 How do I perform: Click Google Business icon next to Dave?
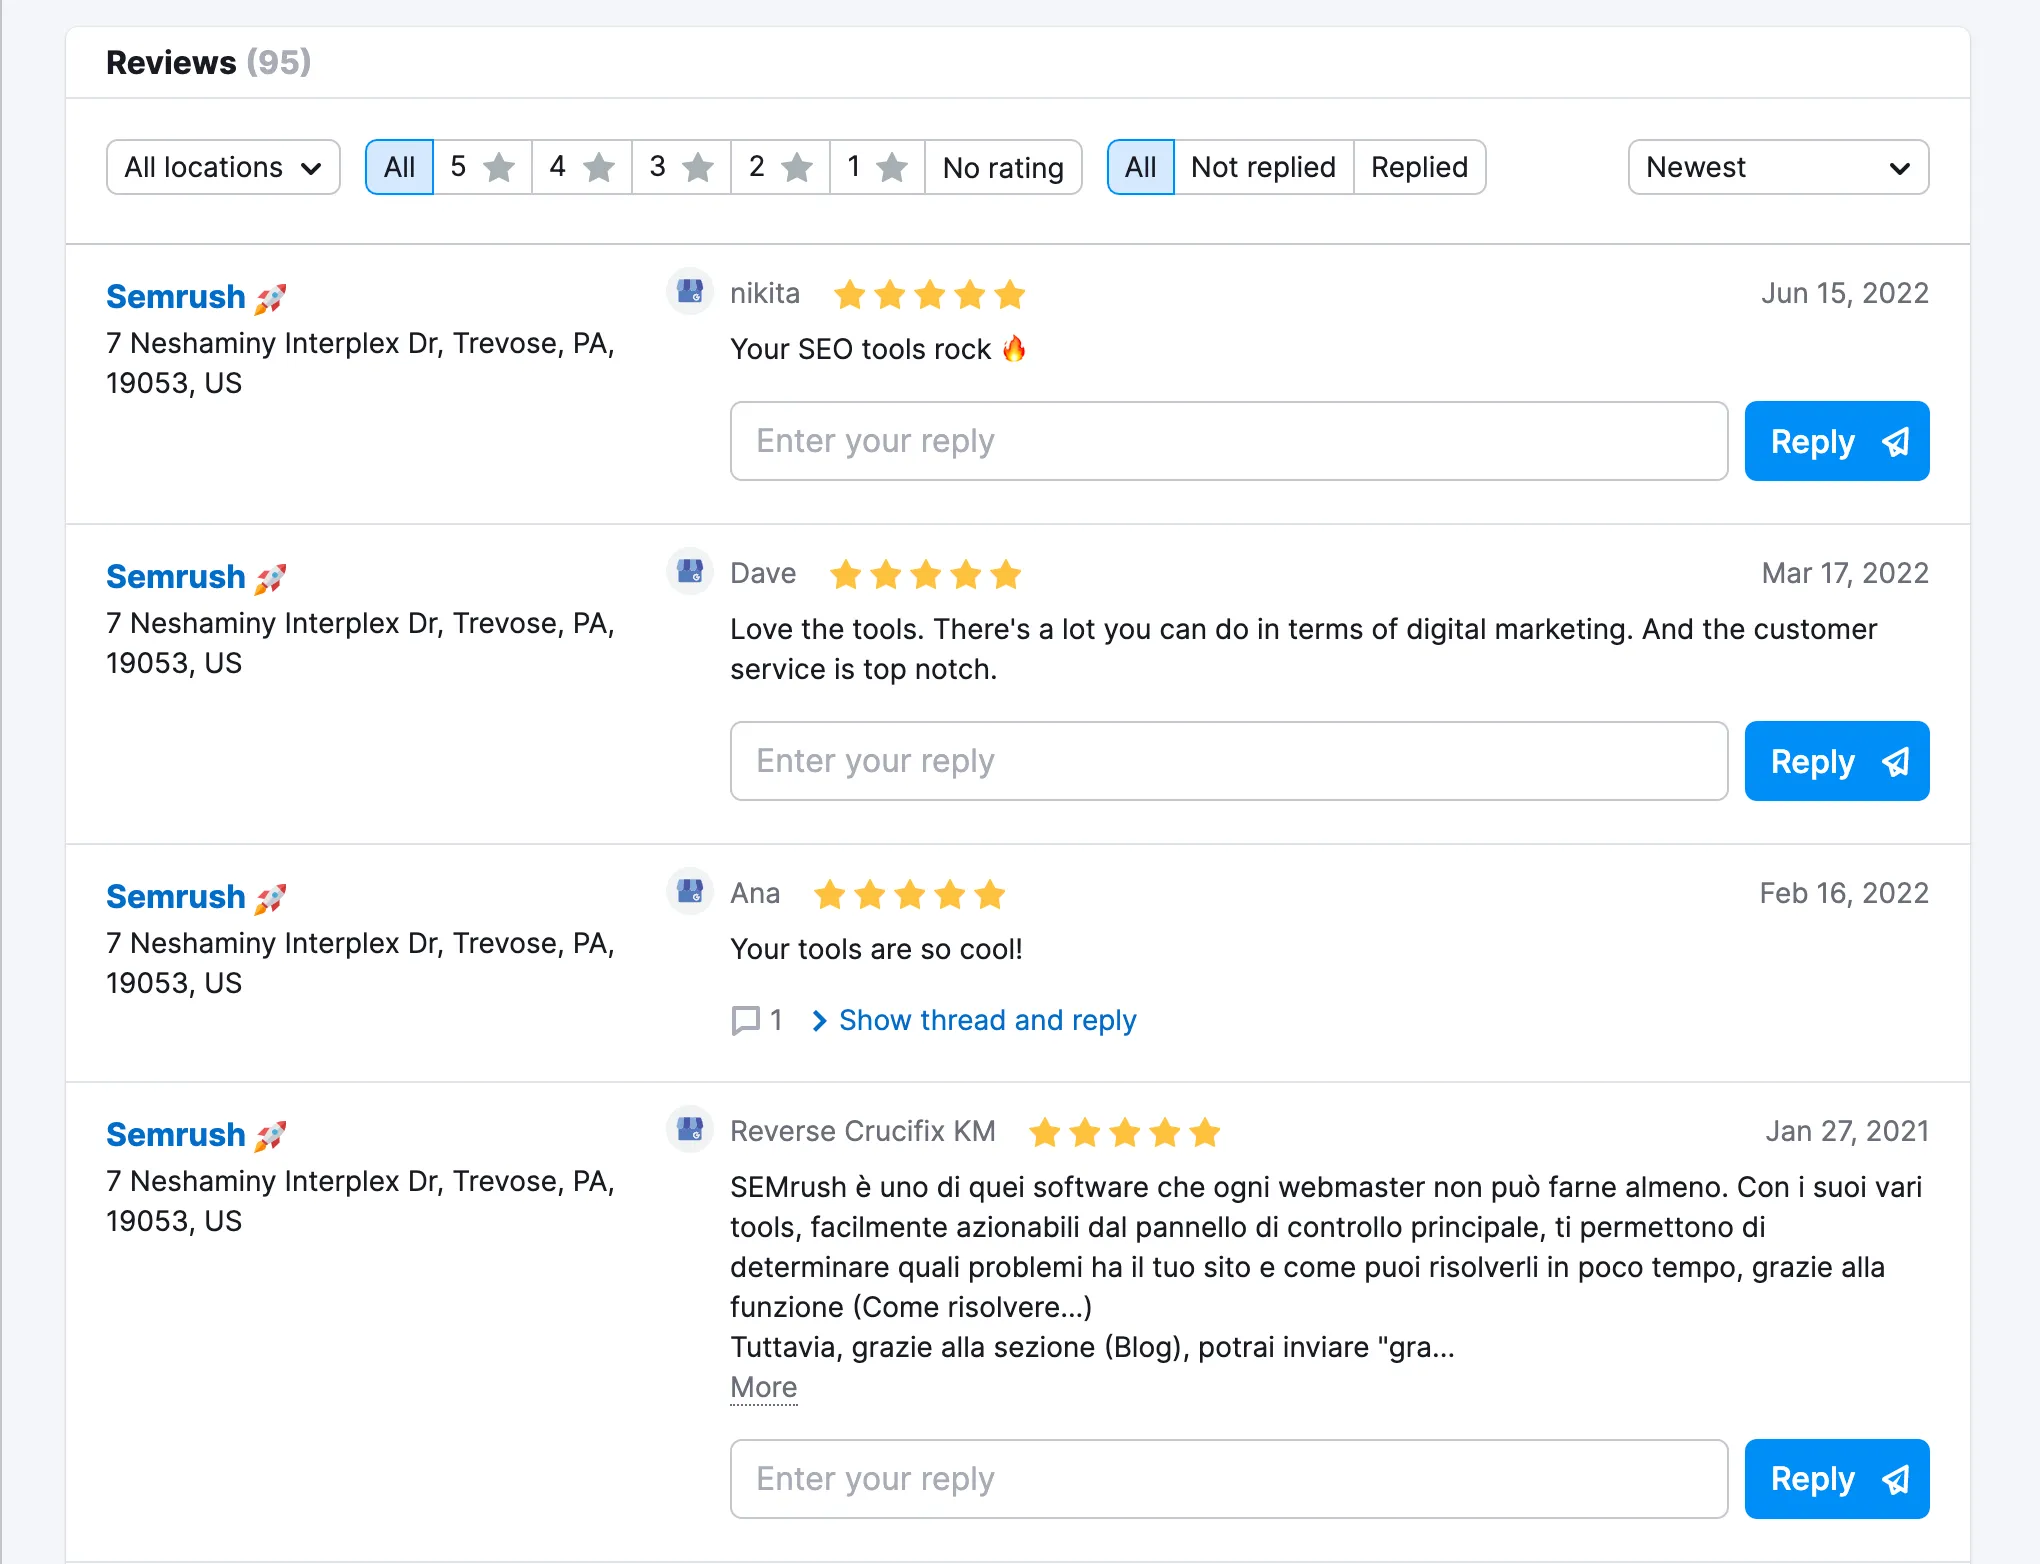(690, 571)
